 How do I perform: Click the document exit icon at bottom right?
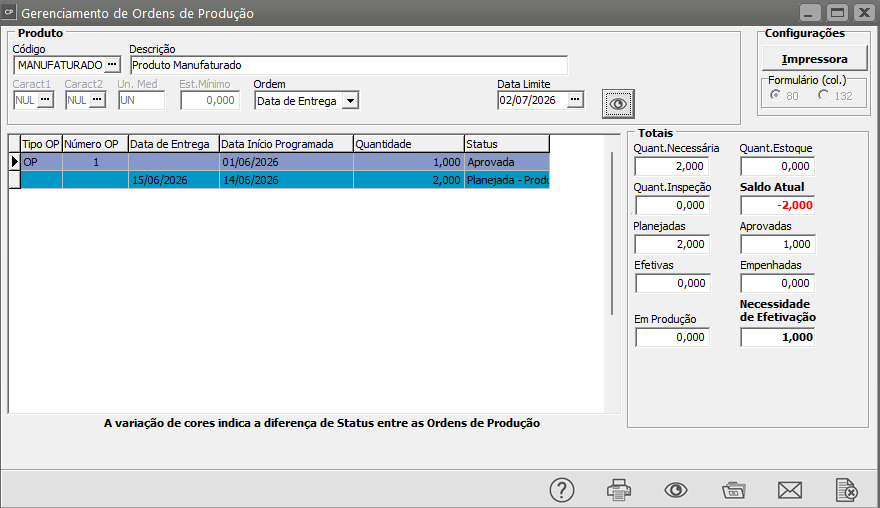click(x=846, y=490)
